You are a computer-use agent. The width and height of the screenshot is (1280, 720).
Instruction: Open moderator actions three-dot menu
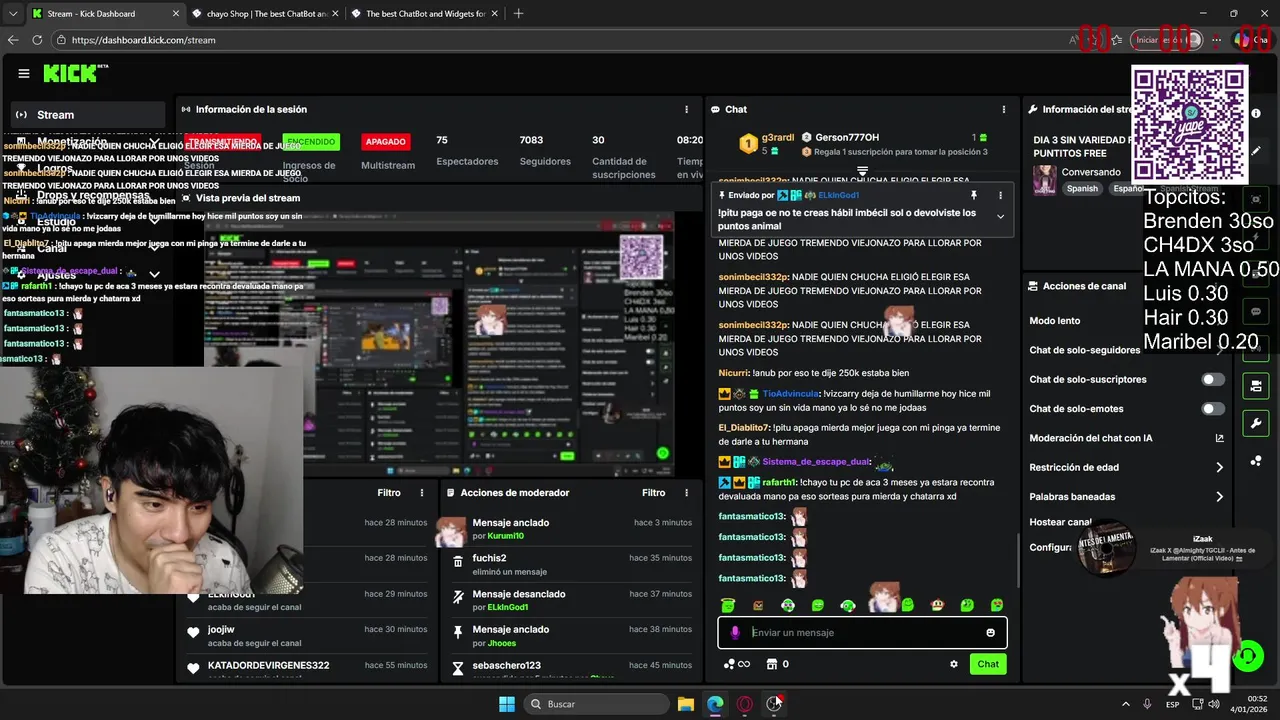[686, 492]
